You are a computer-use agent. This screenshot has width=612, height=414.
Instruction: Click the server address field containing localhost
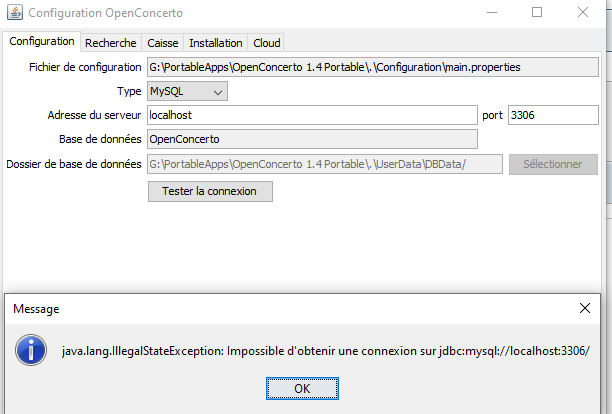(x=311, y=115)
